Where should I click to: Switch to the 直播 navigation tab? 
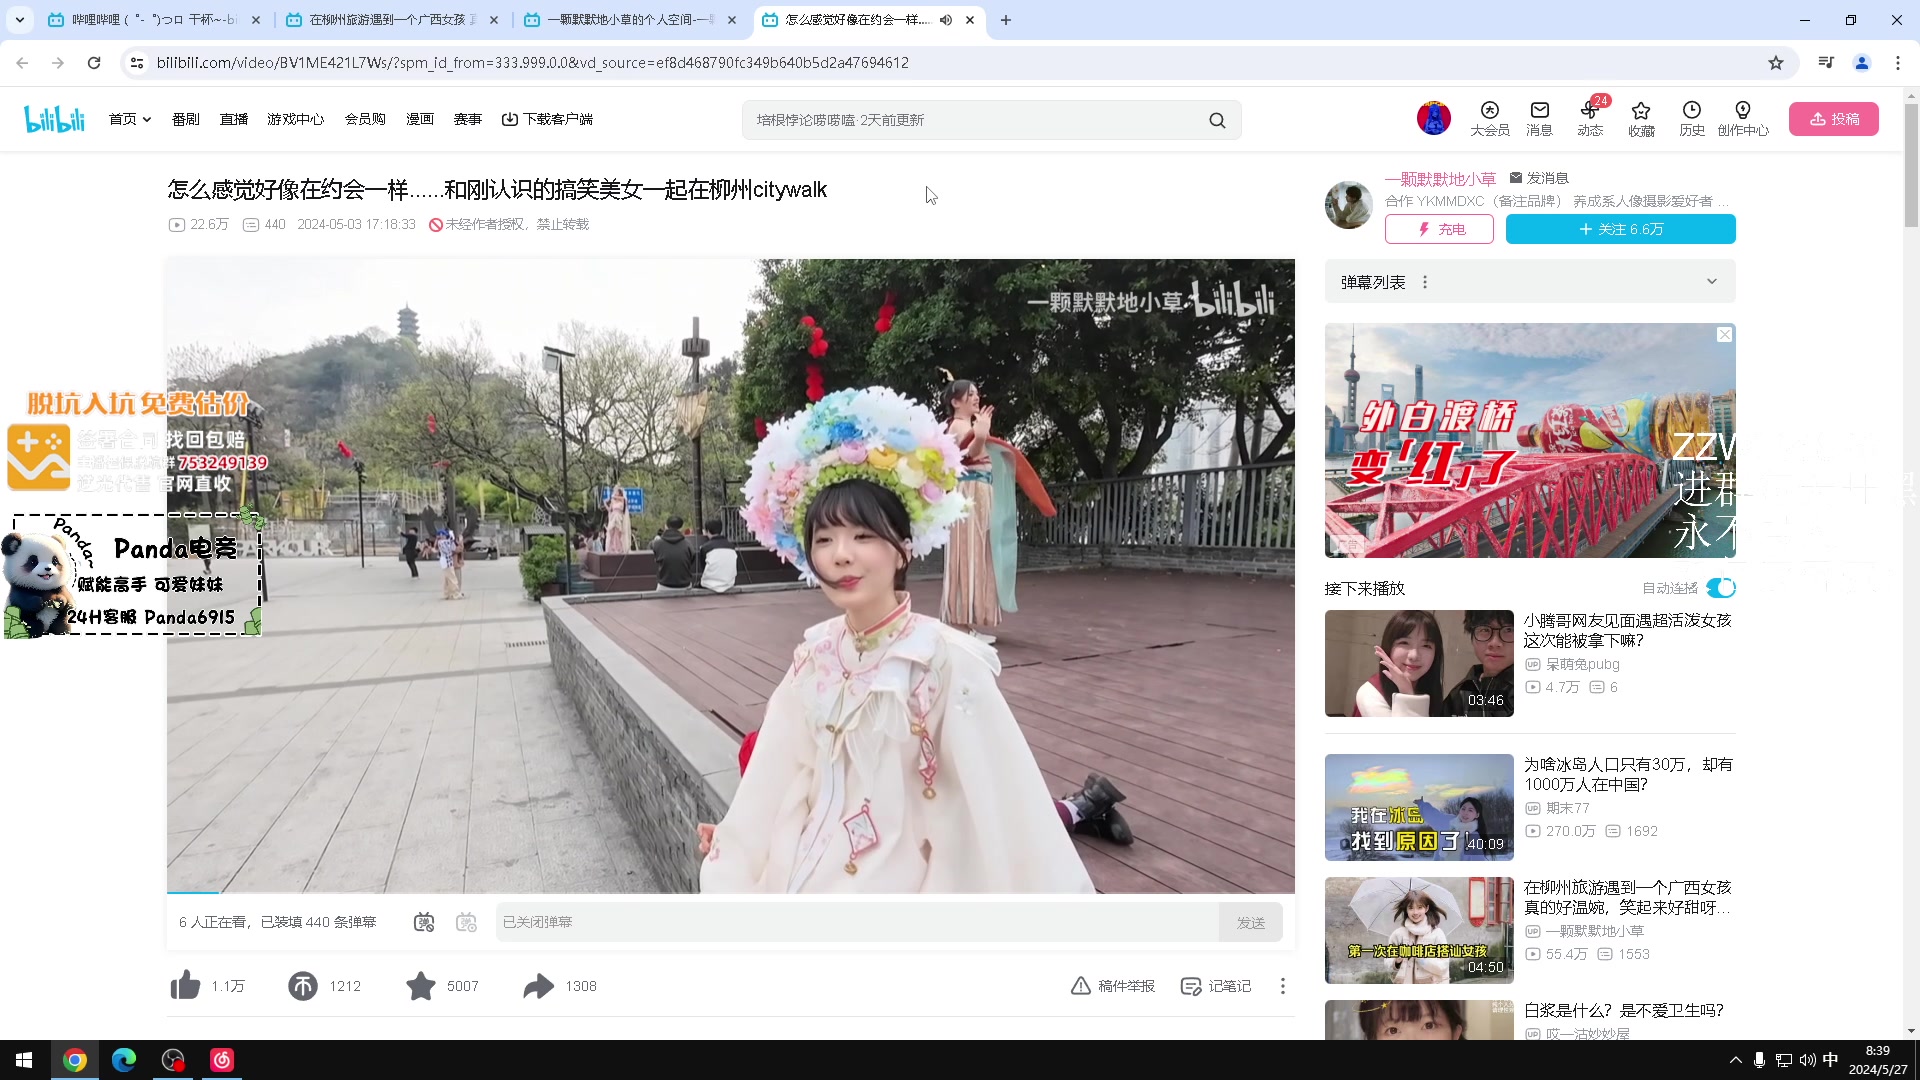[234, 118]
